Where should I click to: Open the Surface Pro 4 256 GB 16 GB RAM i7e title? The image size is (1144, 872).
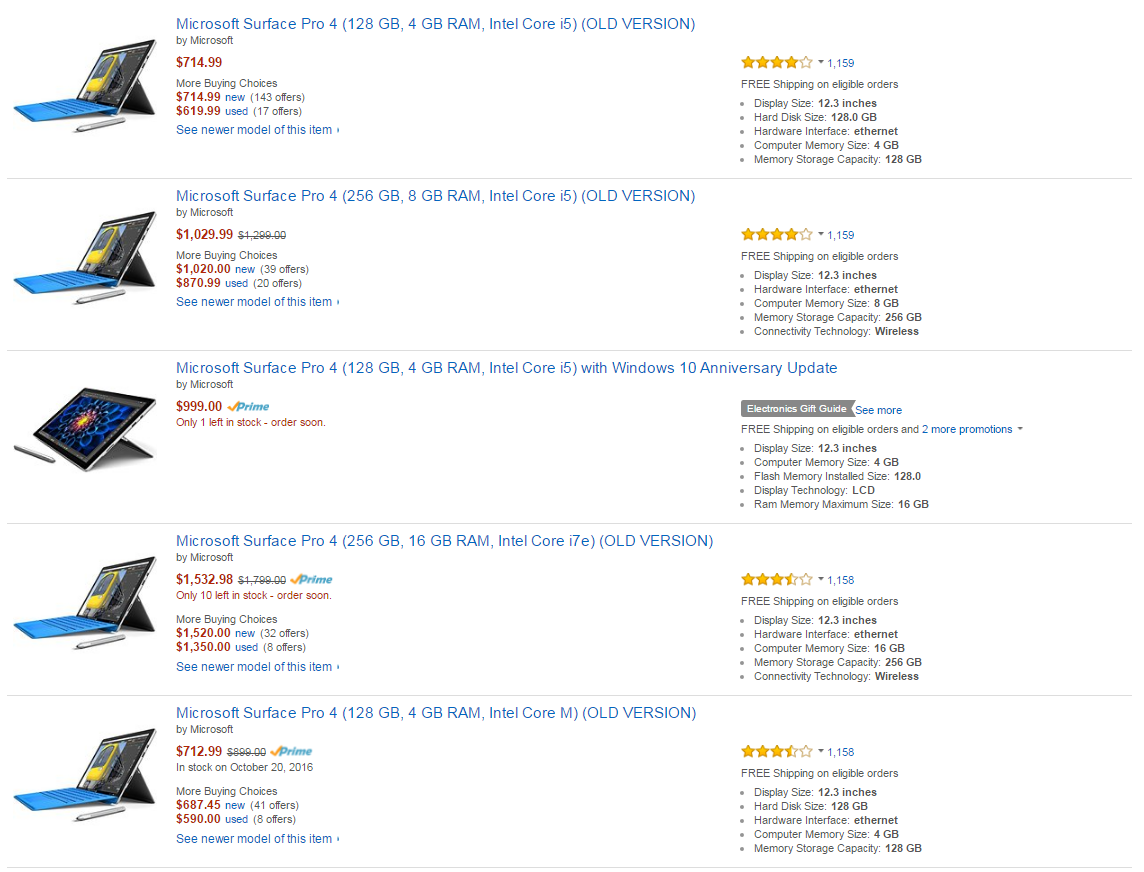(444, 541)
